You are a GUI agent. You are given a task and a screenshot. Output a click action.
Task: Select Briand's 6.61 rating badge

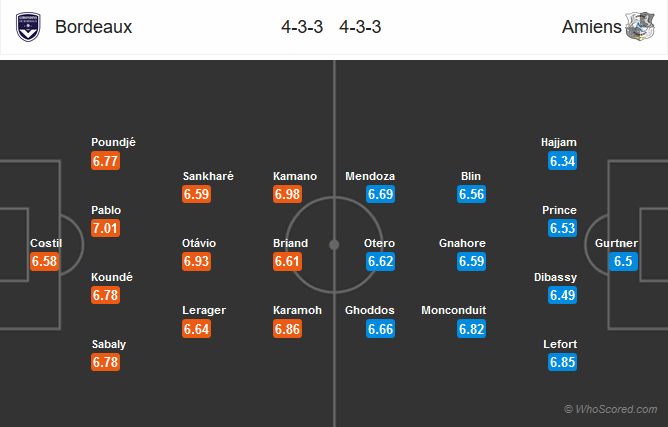[x=287, y=261]
